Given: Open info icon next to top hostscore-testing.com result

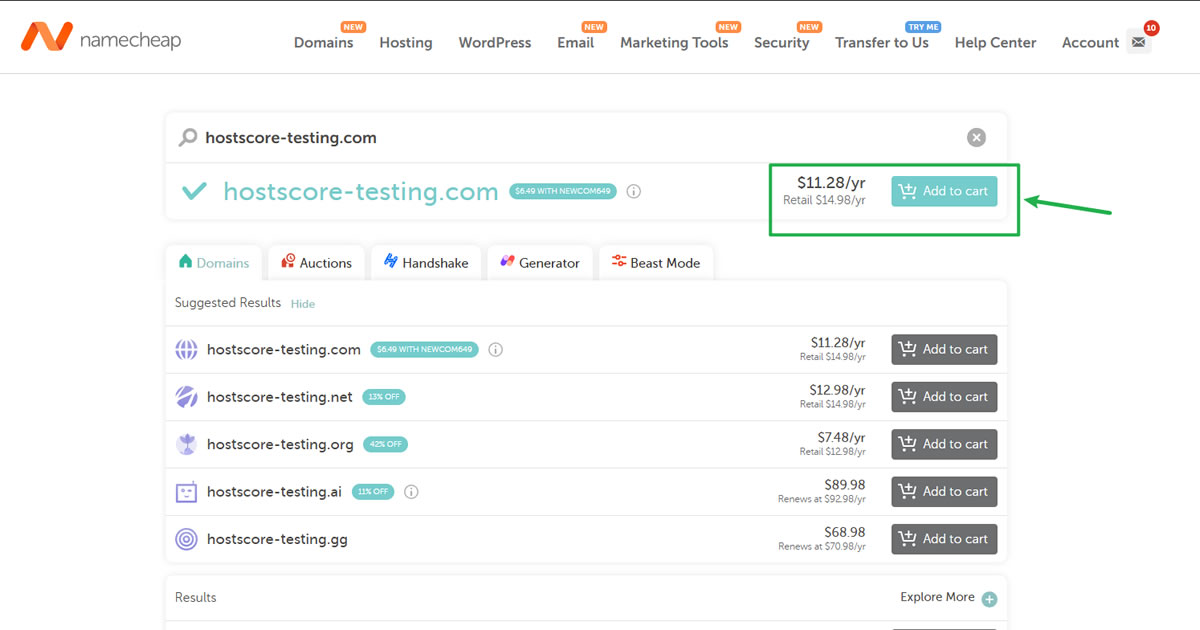Looking at the screenshot, I should [633, 191].
